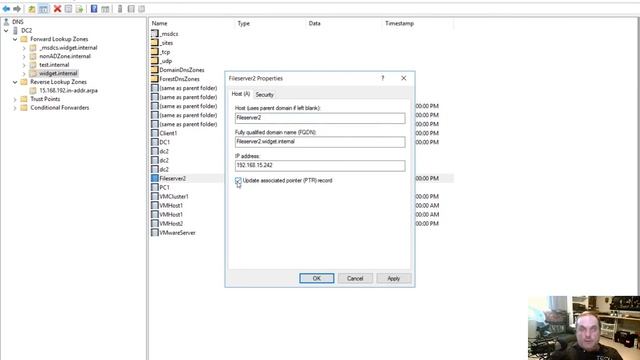This screenshot has height=360, width=640.
Task: Click the Export List toolbar icon
Action: click(80, 9)
